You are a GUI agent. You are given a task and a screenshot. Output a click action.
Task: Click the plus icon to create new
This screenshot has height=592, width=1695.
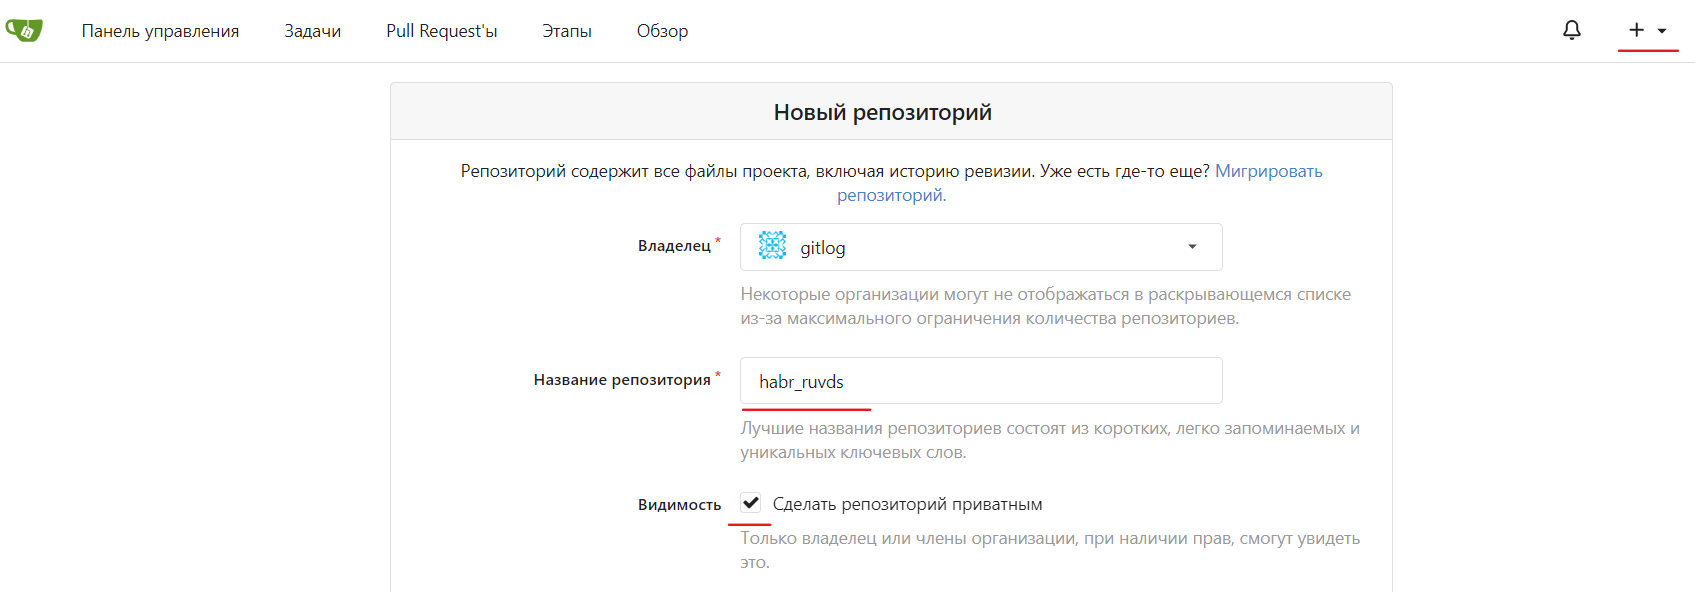click(x=1634, y=30)
